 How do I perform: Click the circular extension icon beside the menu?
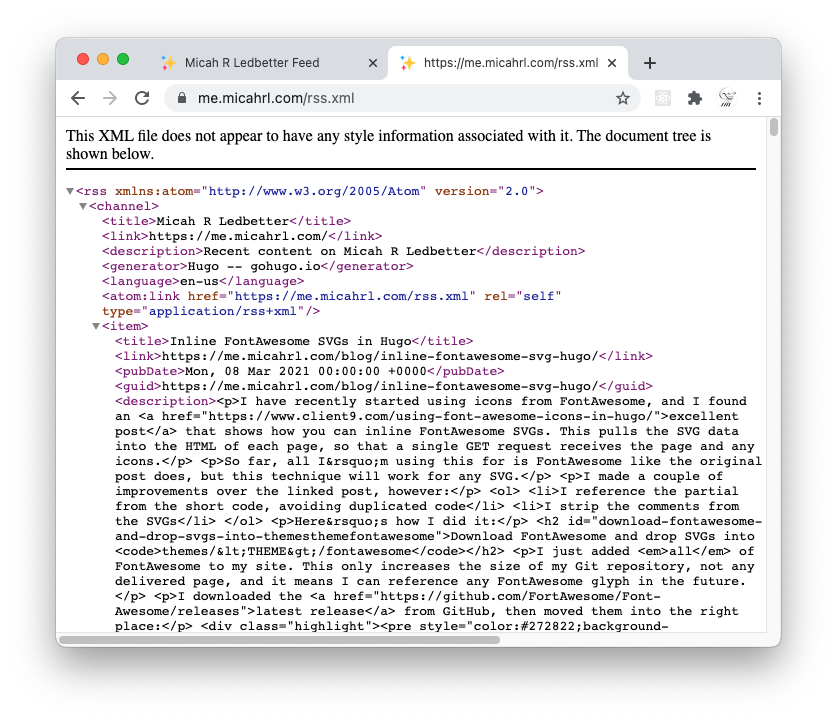pyautogui.click(x=727, y=98)
